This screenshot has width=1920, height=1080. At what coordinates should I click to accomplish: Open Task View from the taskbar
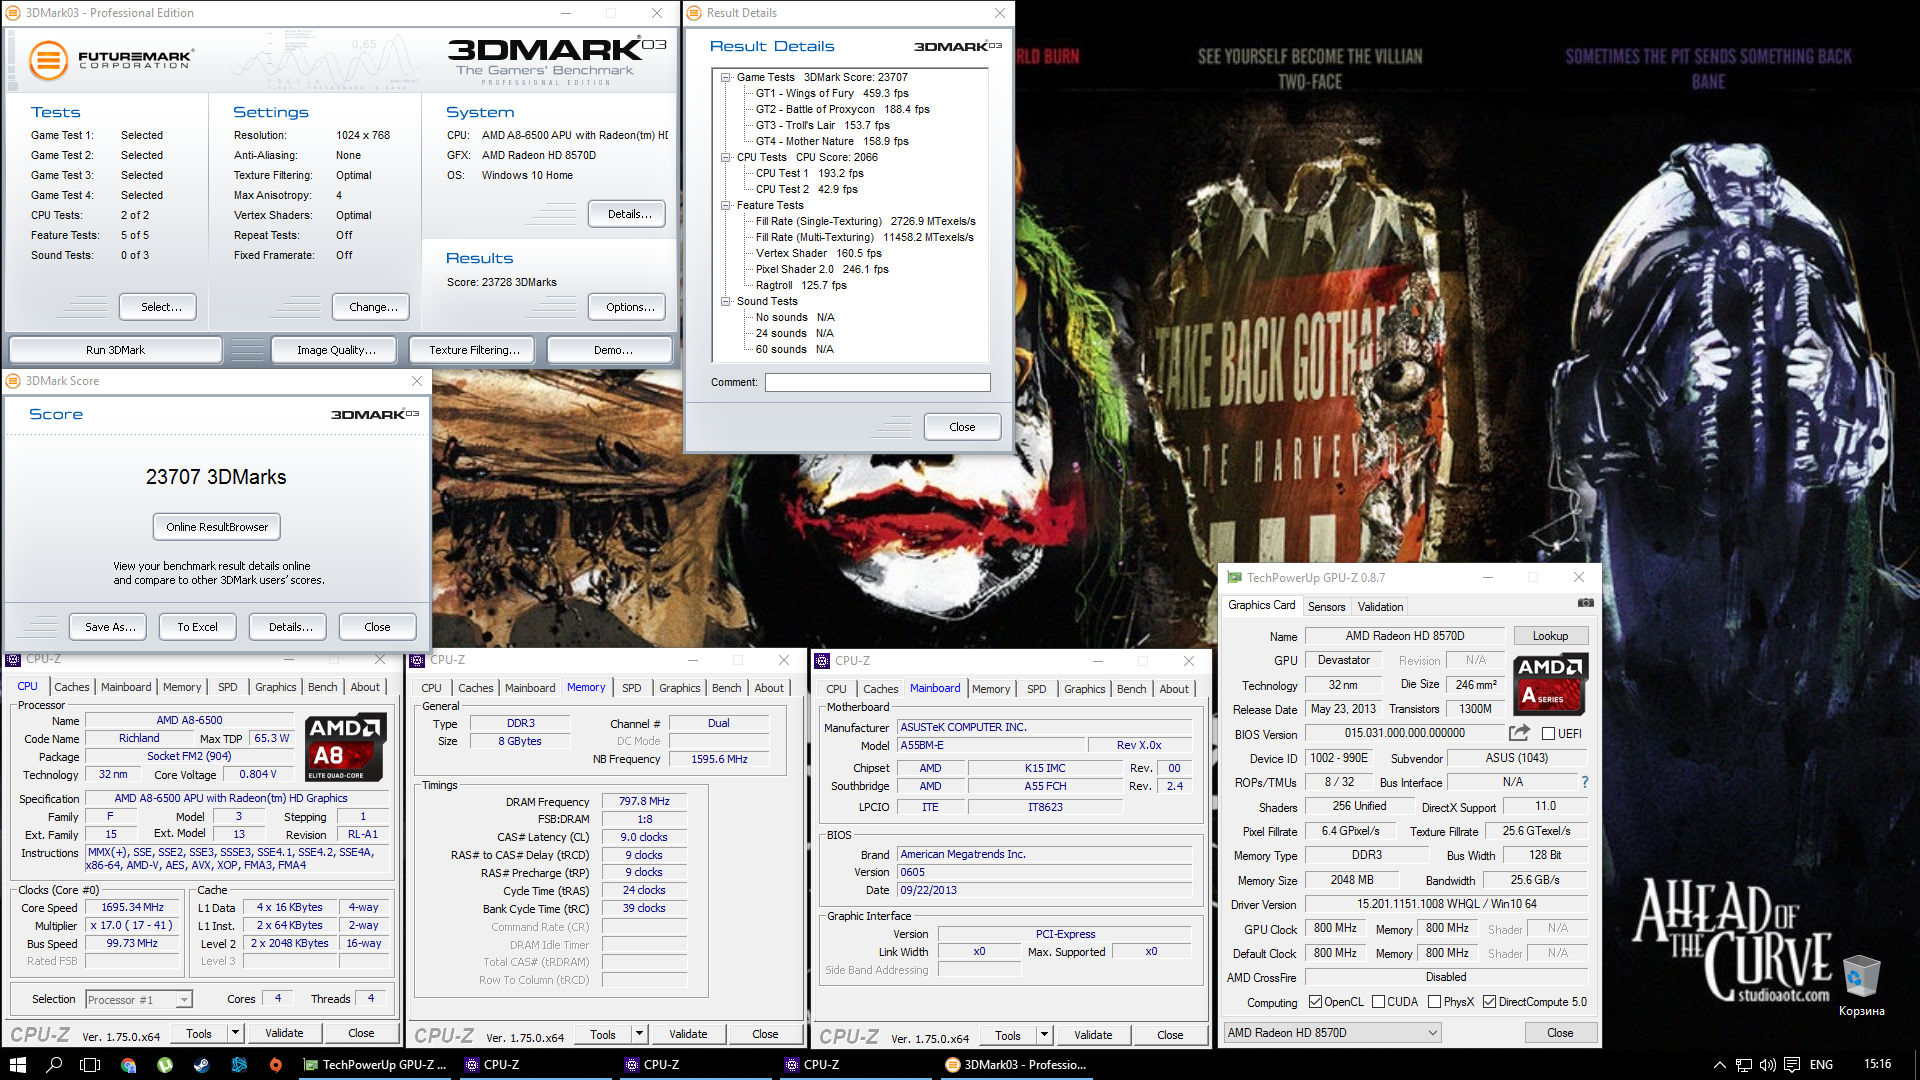pyautogui.click(x=90, y=1065)
